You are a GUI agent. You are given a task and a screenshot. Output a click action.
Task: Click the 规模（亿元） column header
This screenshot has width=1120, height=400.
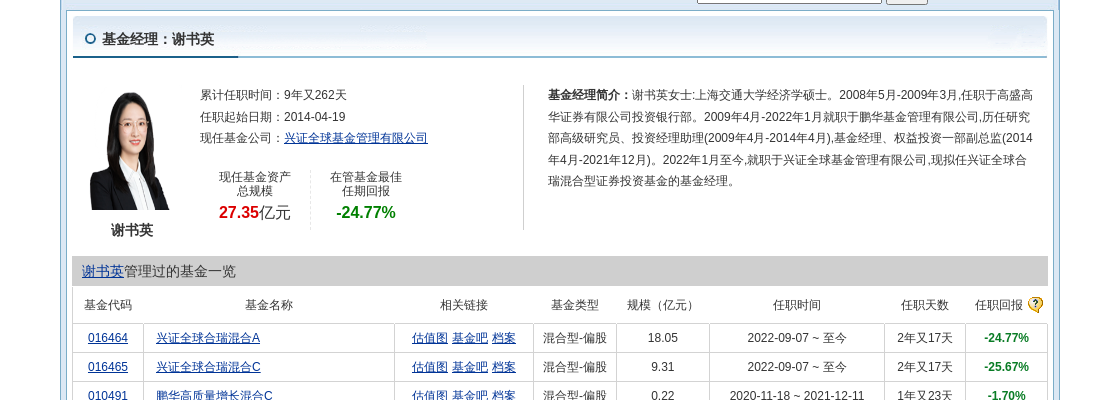coord(662,305)
